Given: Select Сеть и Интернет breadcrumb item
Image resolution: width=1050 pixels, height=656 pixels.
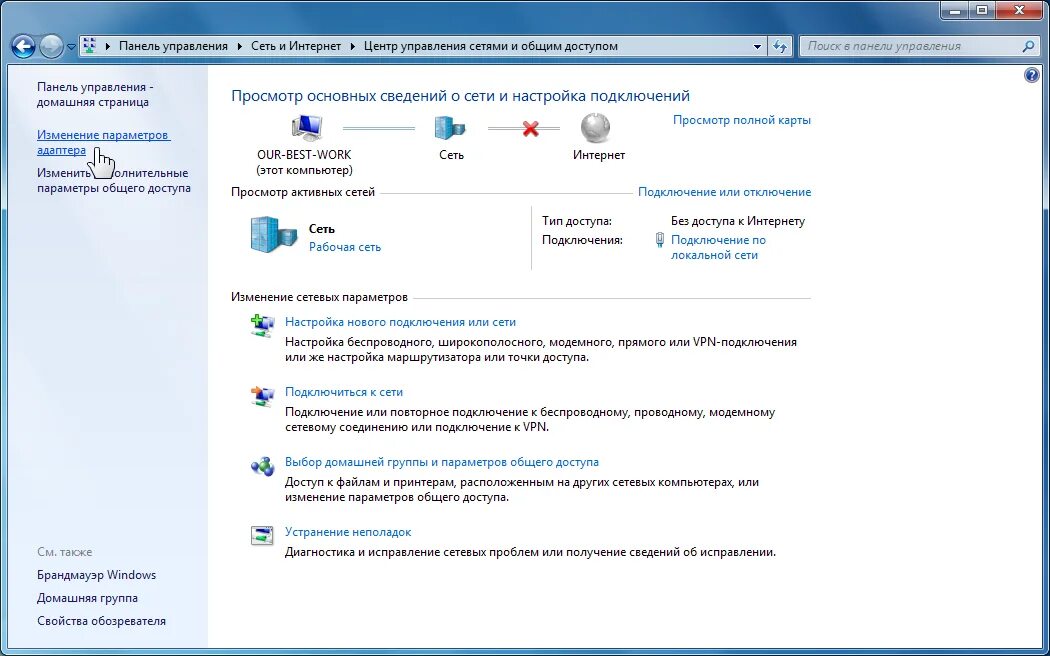Looking at the screenshot, I should (295, 46).
